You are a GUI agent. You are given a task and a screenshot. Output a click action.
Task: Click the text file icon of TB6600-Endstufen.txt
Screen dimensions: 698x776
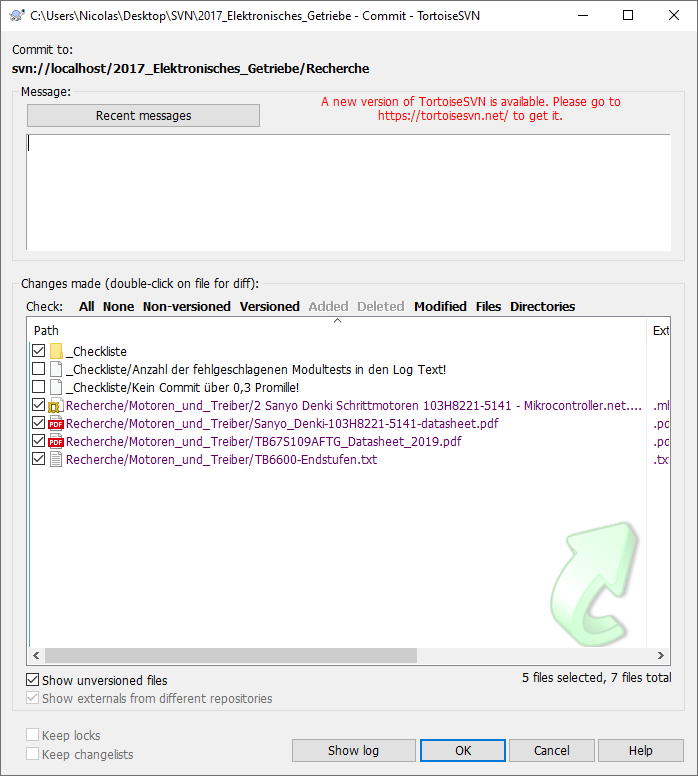pos(56,459)
